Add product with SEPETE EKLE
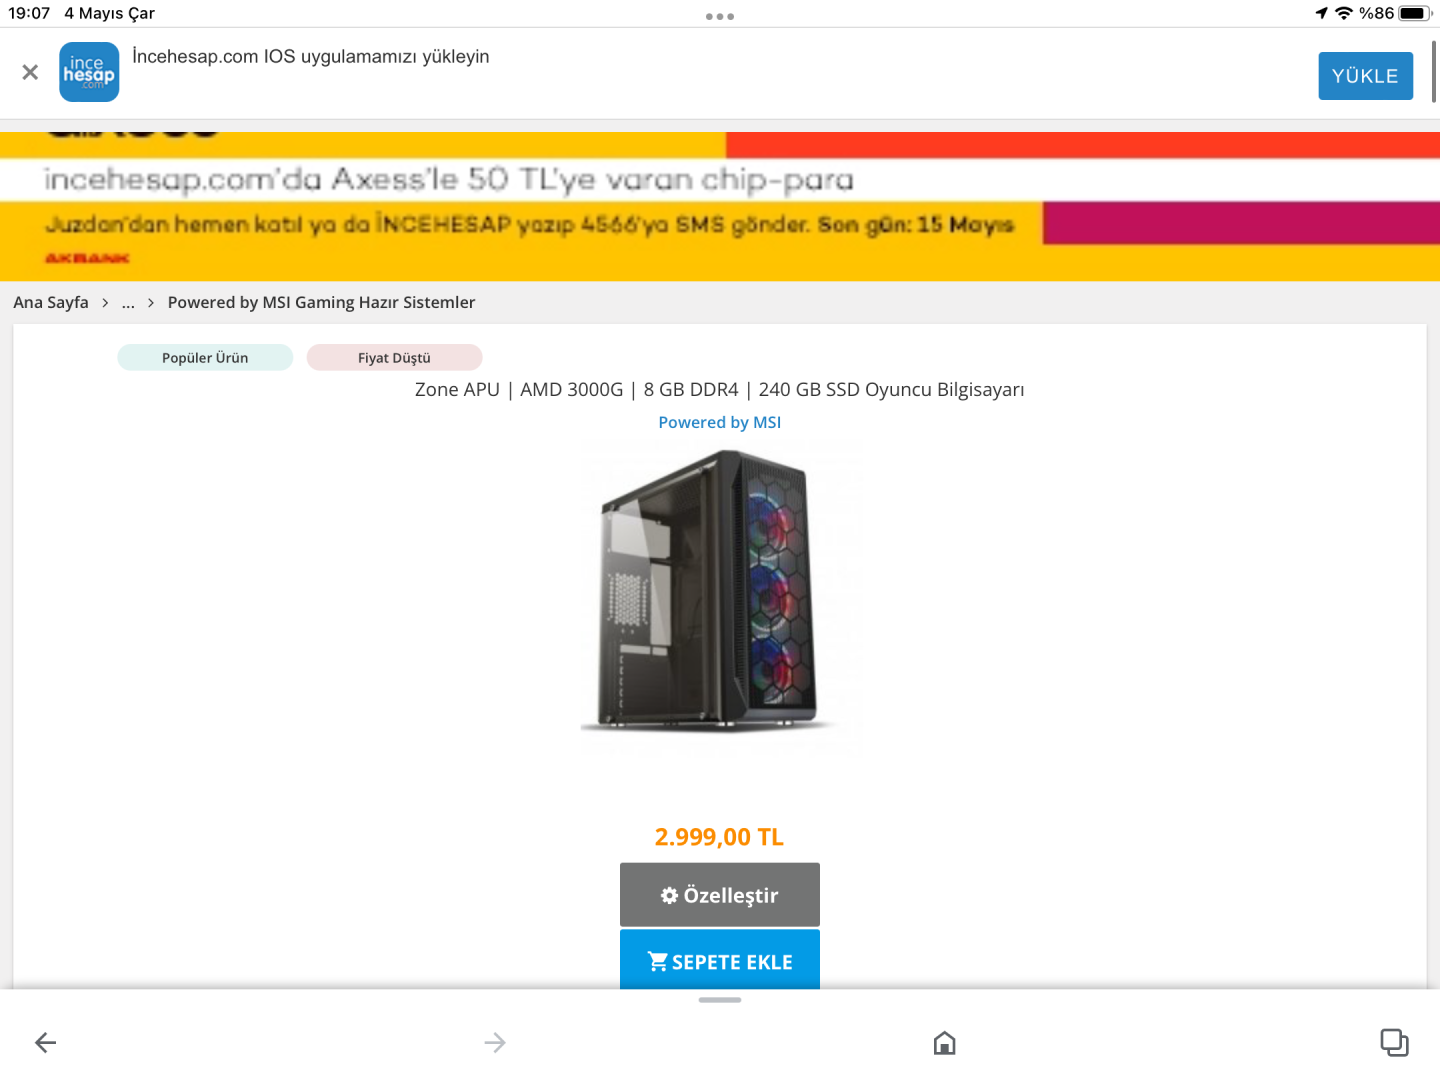 (720, 960)
